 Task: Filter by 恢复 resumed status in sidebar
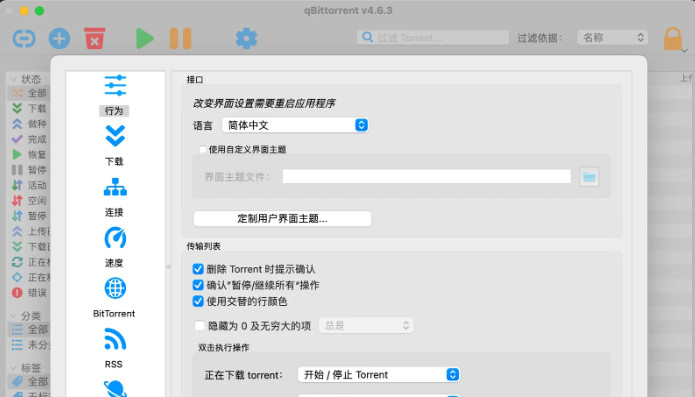(x=29, y=154)
